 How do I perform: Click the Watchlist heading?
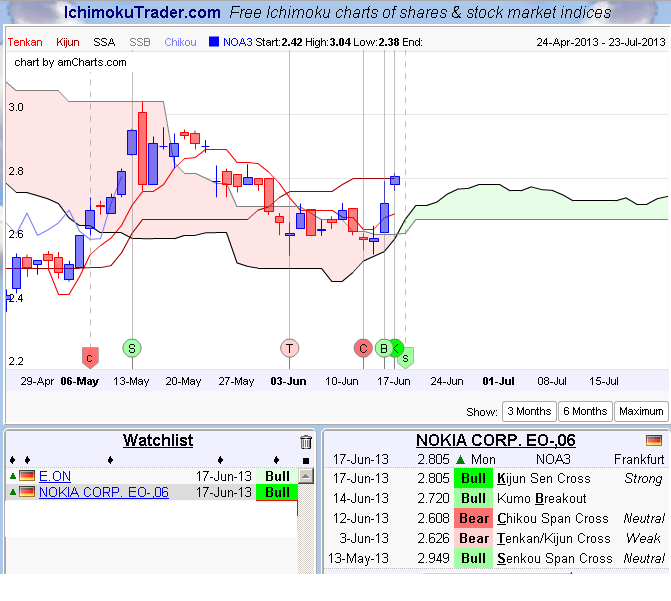[x=158, y=440]
